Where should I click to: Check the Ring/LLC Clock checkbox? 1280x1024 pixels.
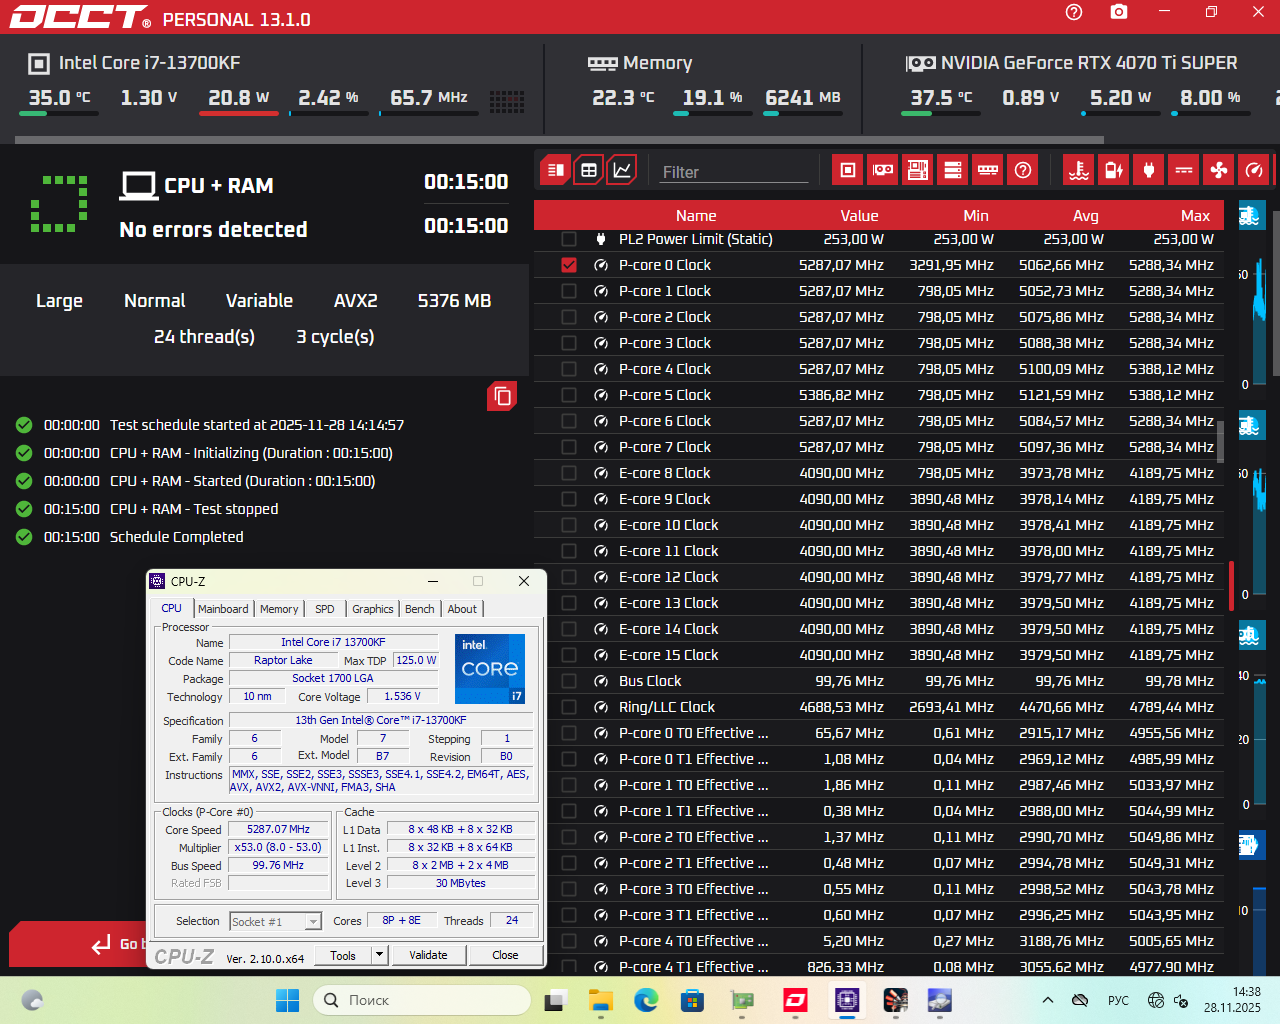(x=569, y=707)
